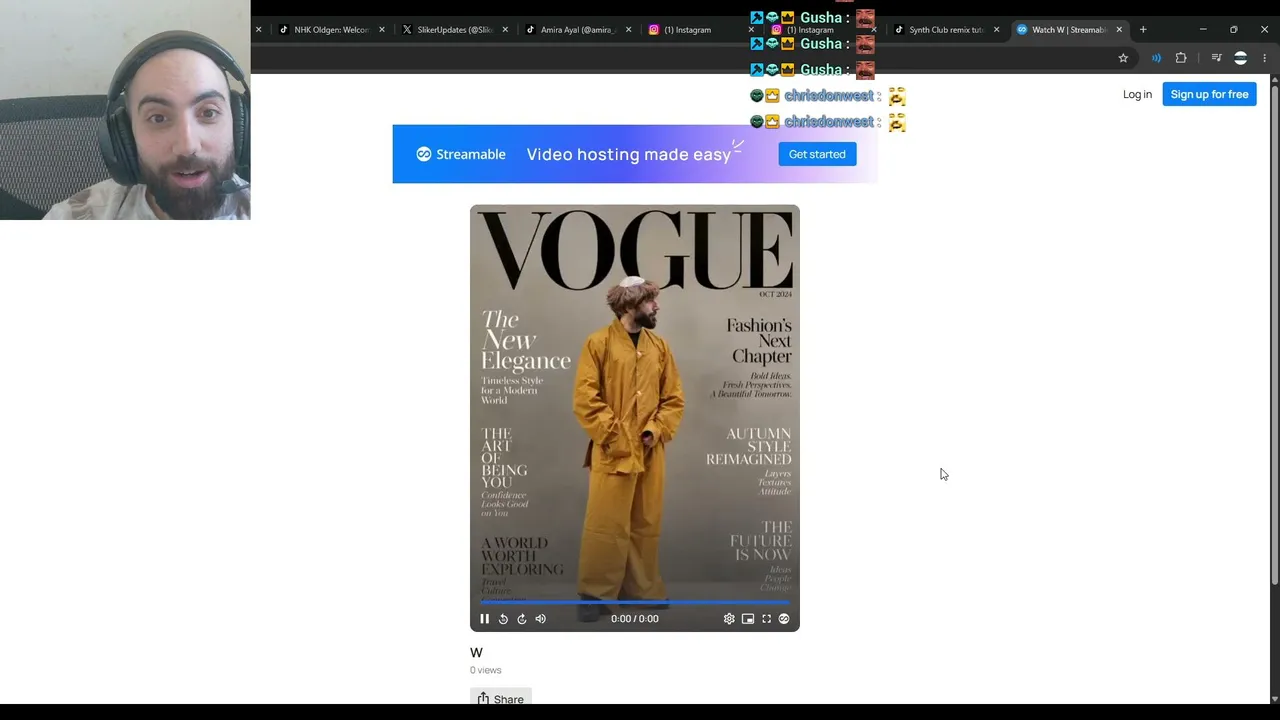The width and height of the screenshot is (1280, 720).
Task: Open the Chrome three-dot menu
Action: point(1264,58)
